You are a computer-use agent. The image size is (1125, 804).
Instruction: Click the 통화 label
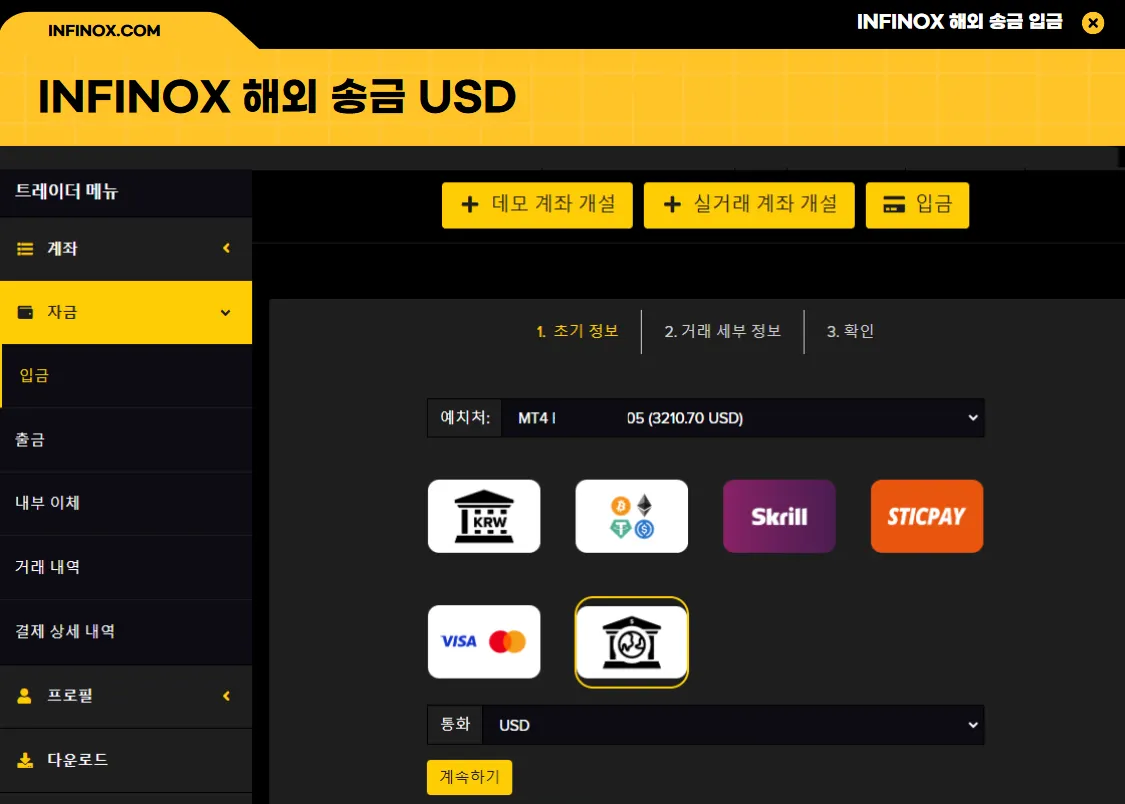tap(455, 724)
